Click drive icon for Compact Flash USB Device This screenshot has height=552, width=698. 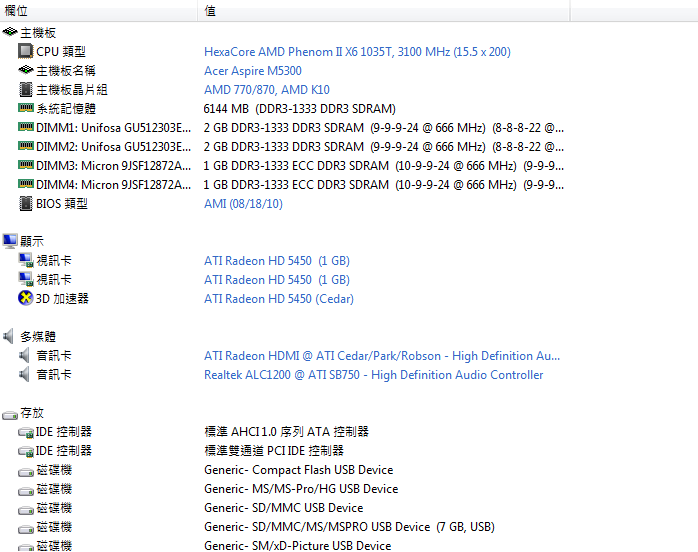click(x=26, y=472)
